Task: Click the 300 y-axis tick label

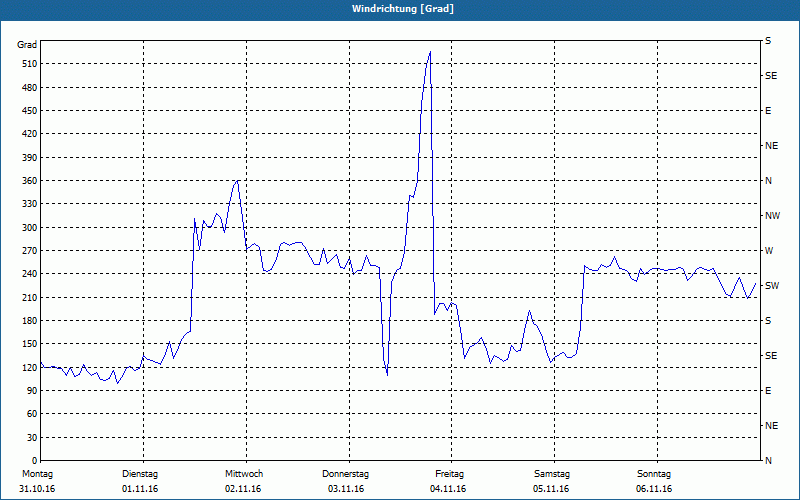Action: pyautogui.click(x=30, y=228)
